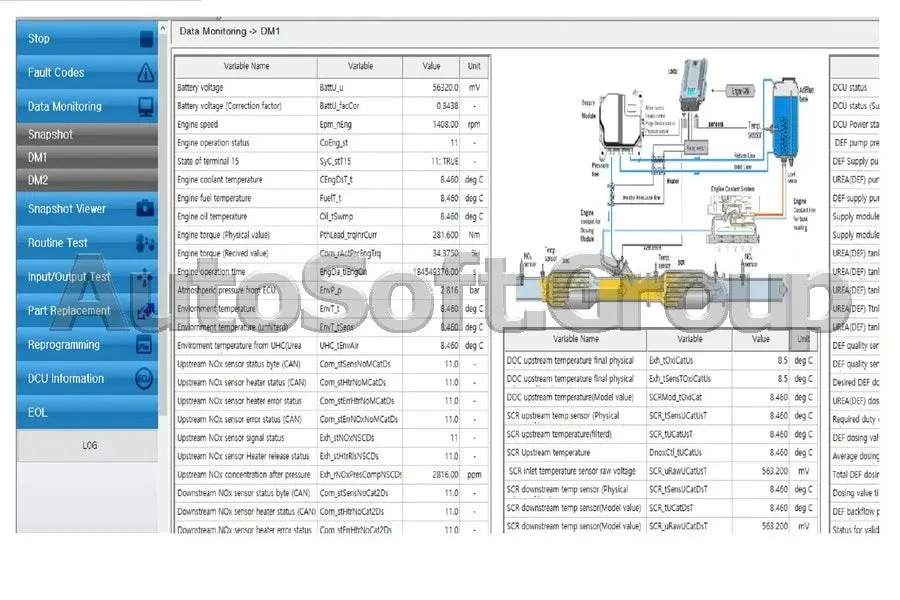The width and height of the screenshot is (900, 600).
Task: Open the Data Monitoring section
Action: tap(87, 106)
